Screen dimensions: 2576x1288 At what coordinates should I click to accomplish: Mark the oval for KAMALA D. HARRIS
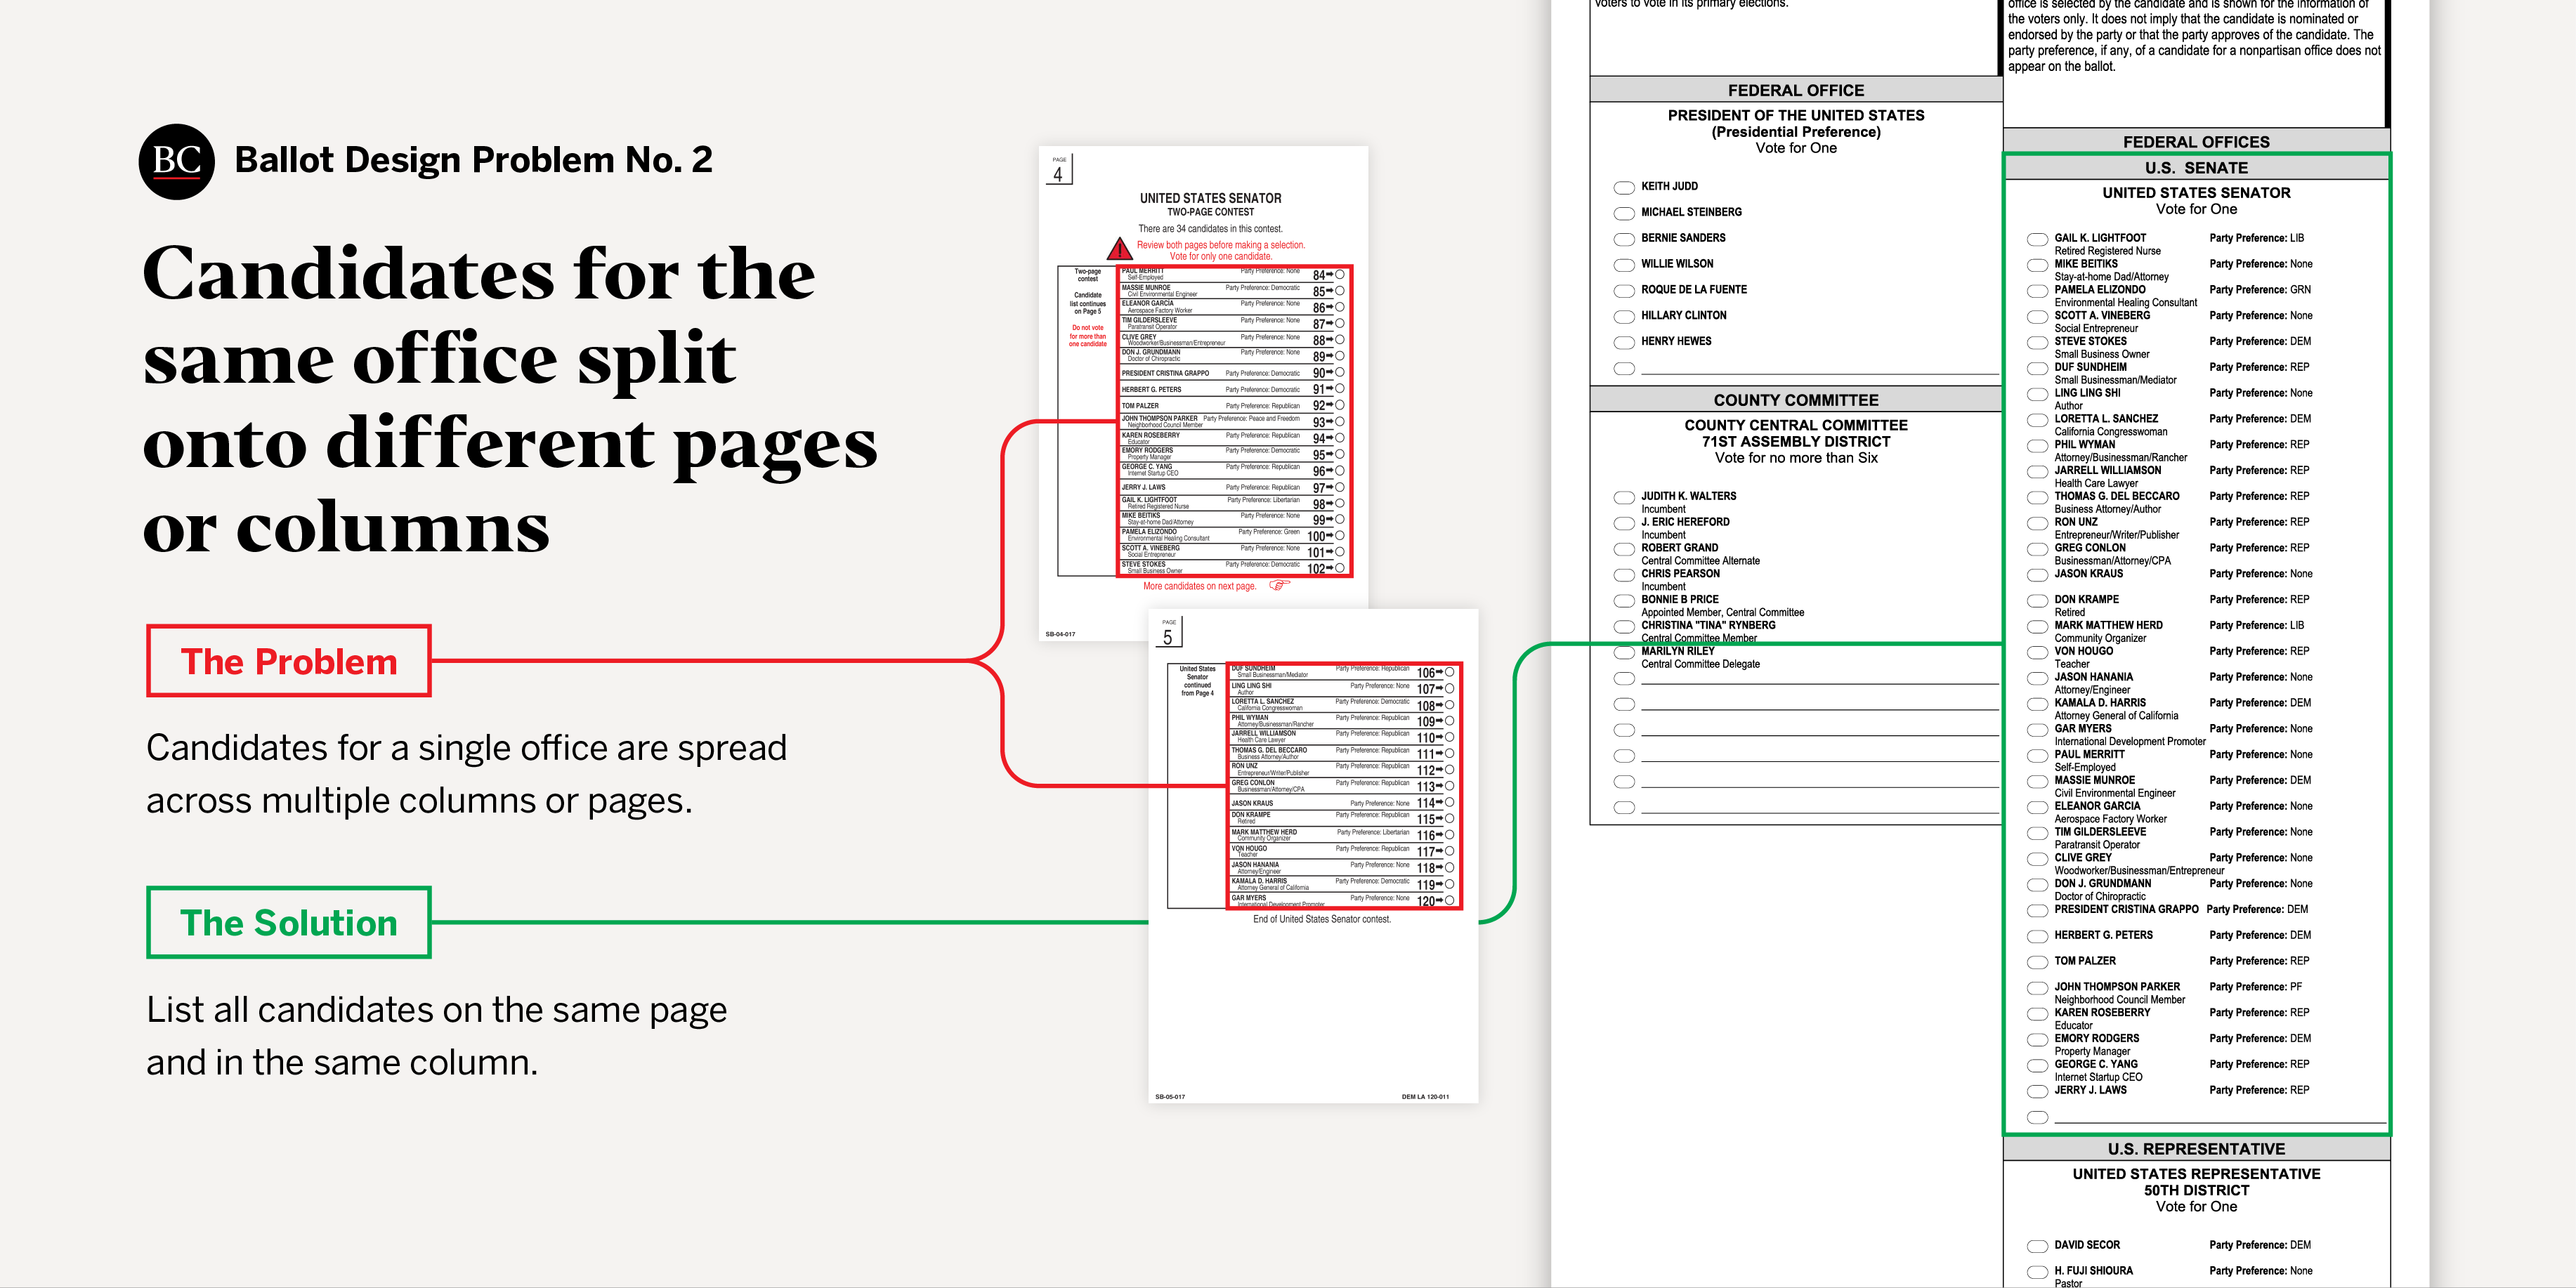point(2037,704)
